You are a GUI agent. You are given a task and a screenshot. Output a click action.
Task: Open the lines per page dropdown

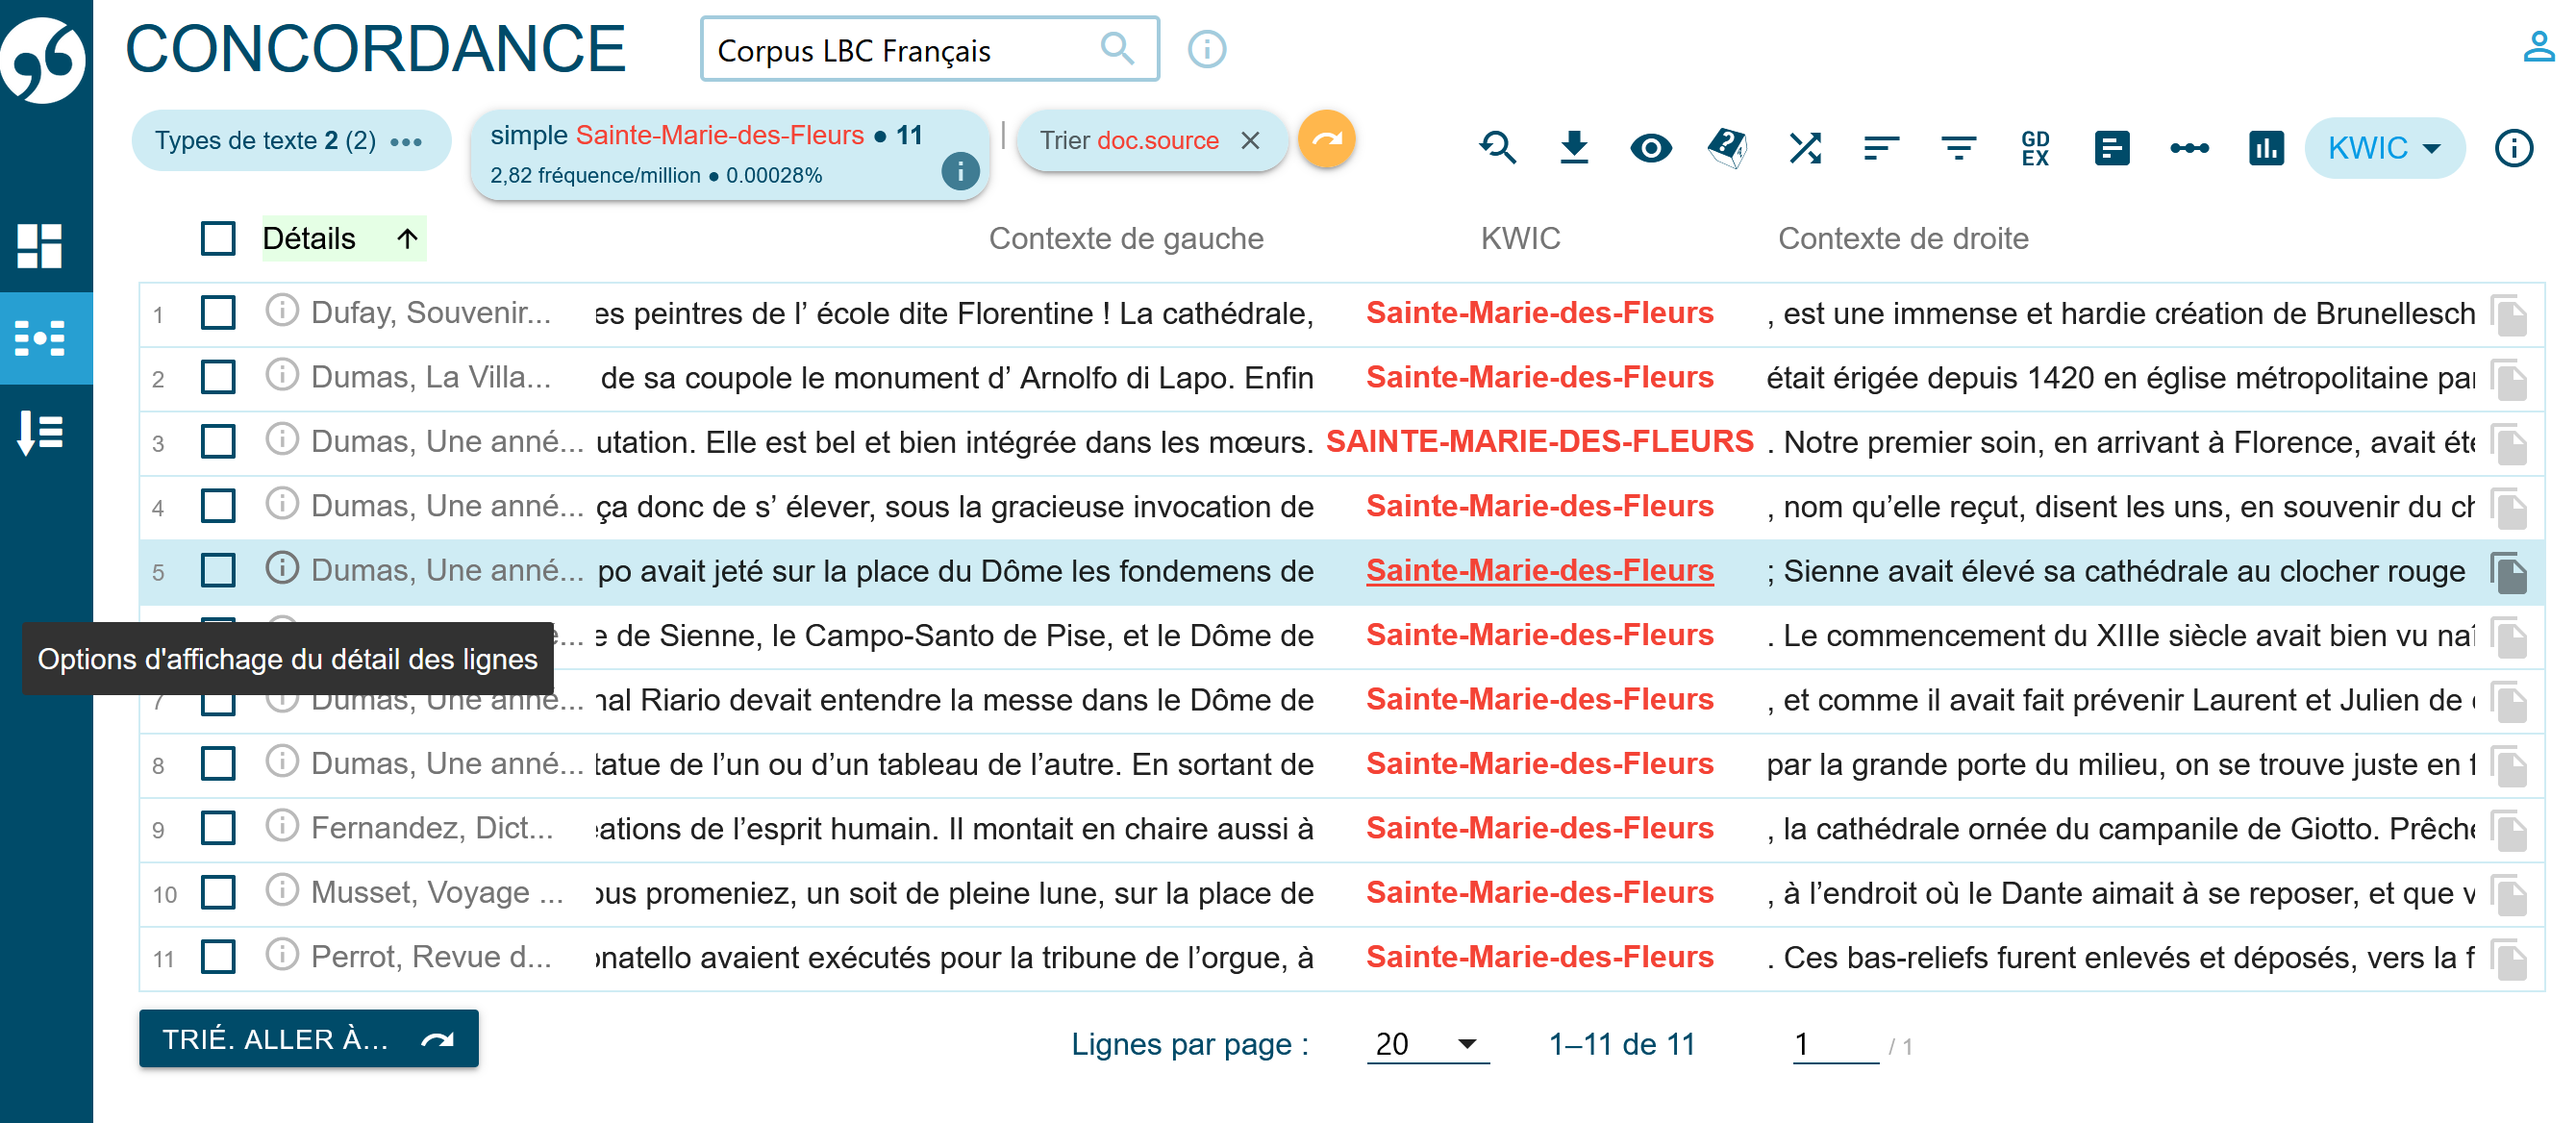coord(1427,1044)
